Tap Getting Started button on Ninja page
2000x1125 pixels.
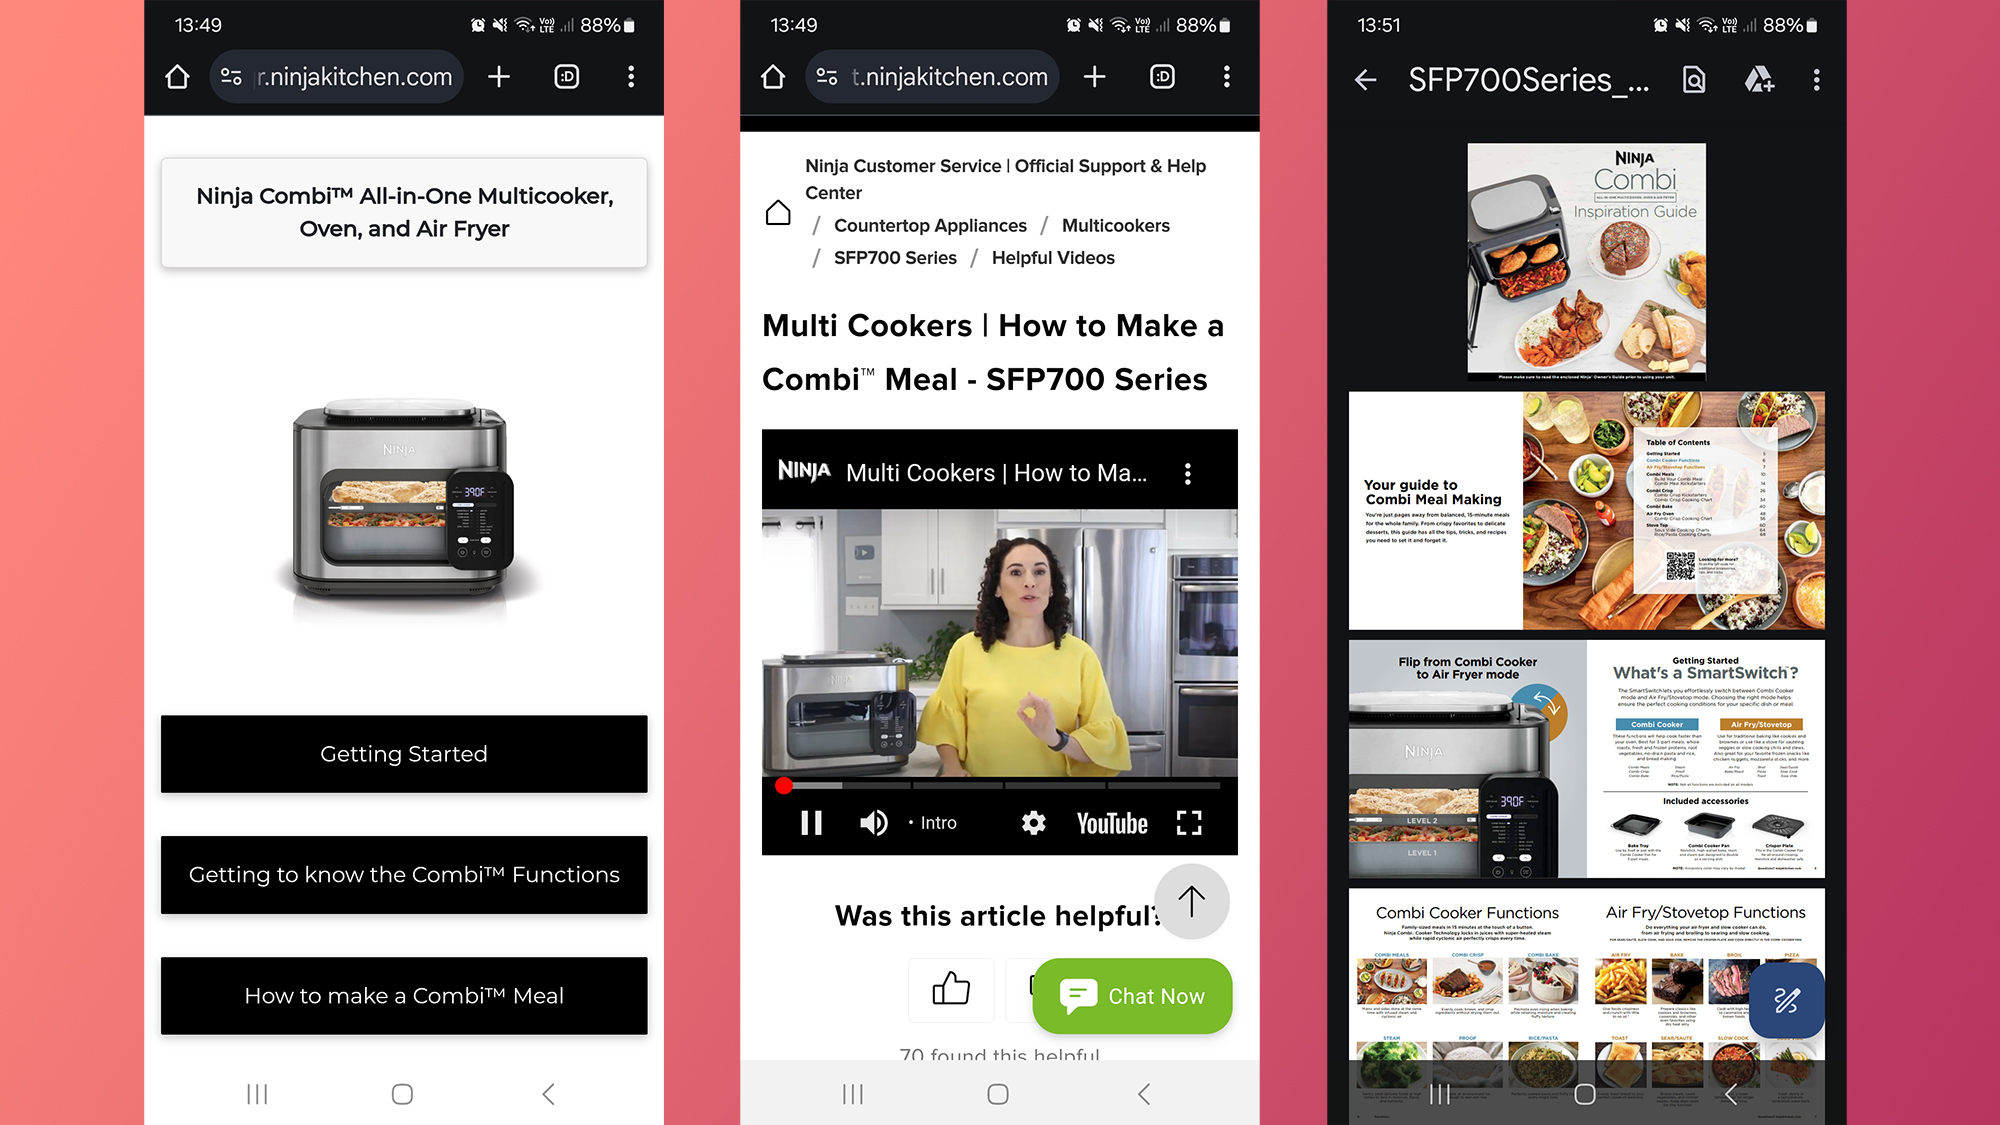(x=402, y=753)
